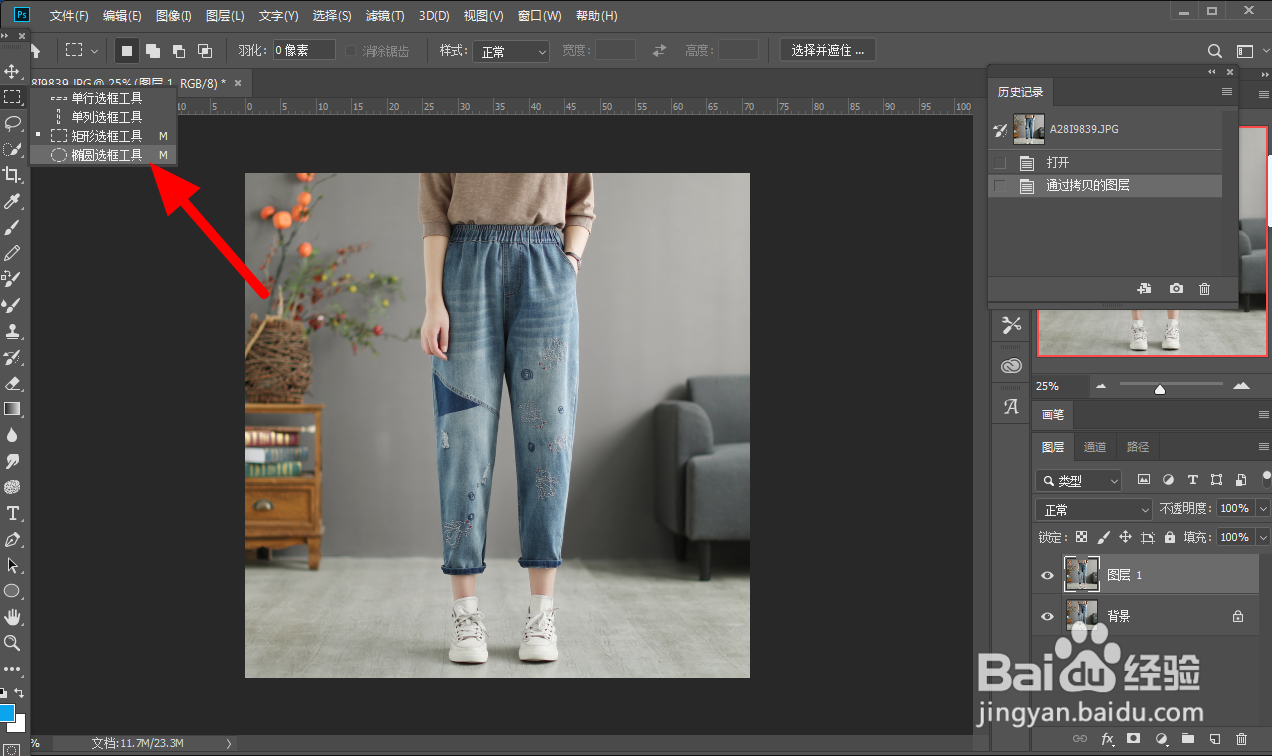The image size is (1272, 756).
Task: Click the navigator zoom slider handle
Action: (1160, 389)
